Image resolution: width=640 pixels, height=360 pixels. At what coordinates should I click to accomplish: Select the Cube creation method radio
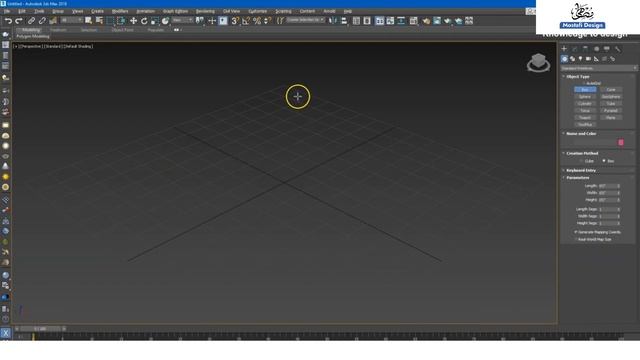[581, 161]
